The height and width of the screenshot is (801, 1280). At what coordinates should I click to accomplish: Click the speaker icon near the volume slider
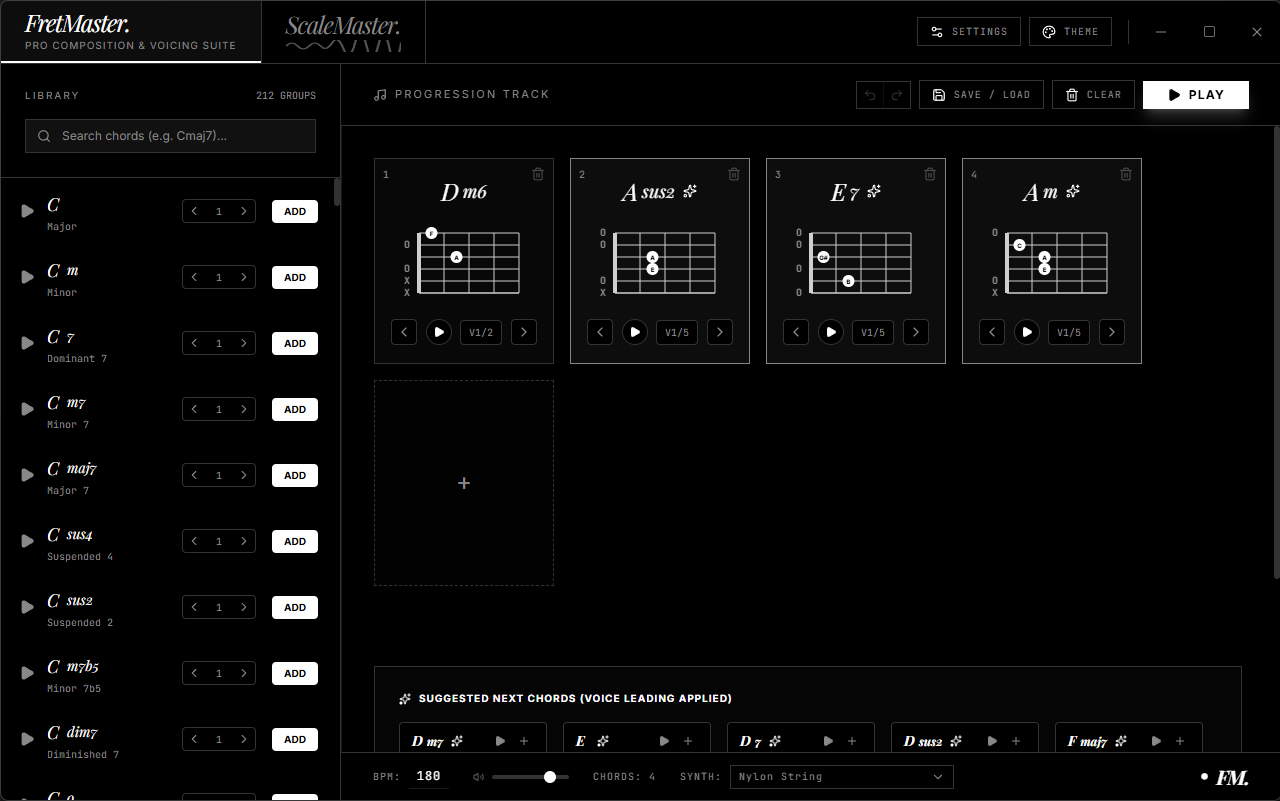[x=478, y=776]
